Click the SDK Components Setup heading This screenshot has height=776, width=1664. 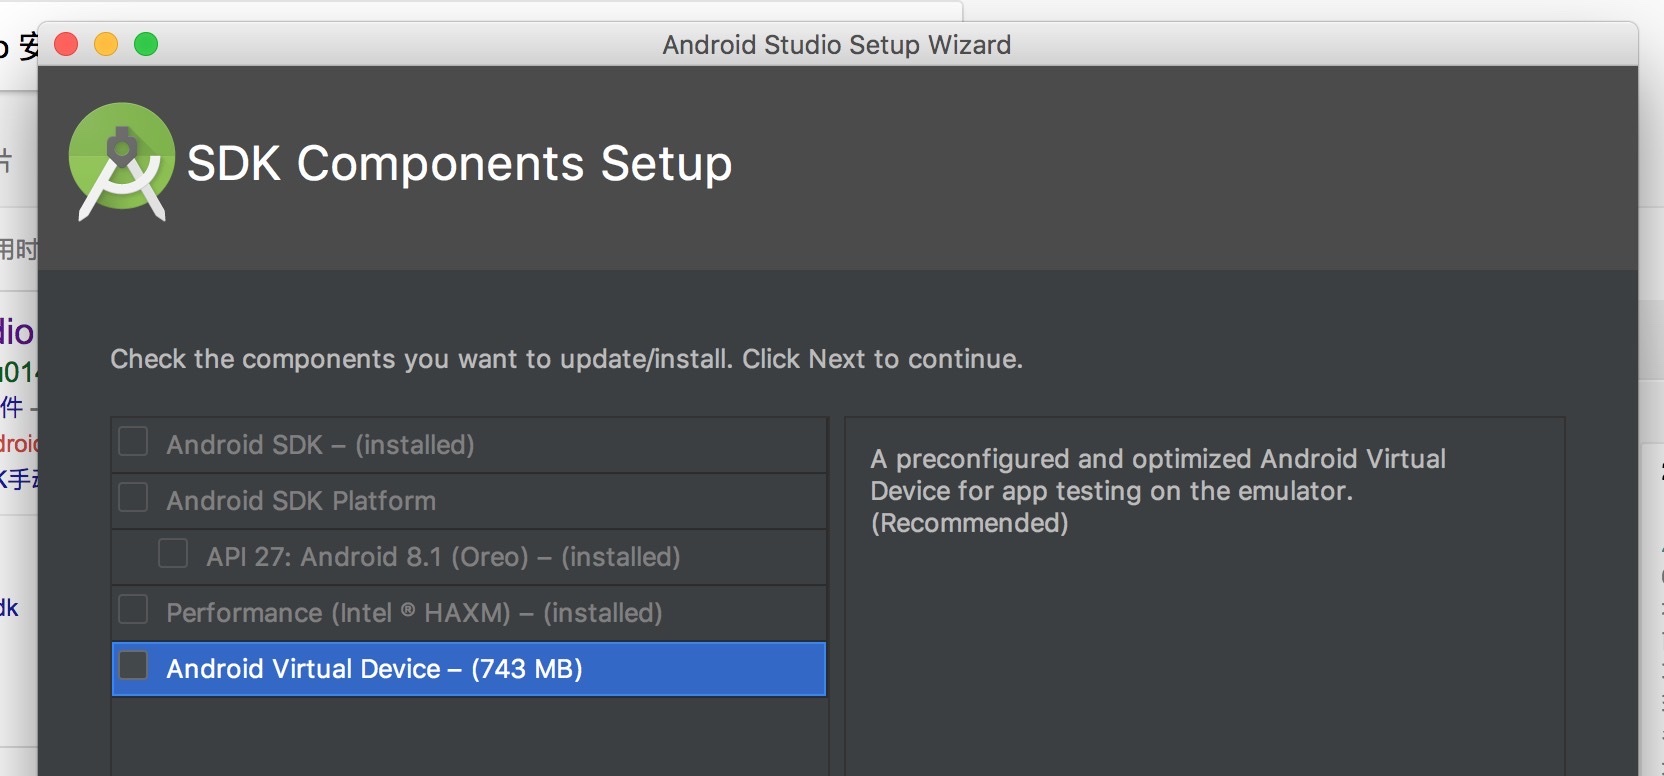[x=459, y=163]
